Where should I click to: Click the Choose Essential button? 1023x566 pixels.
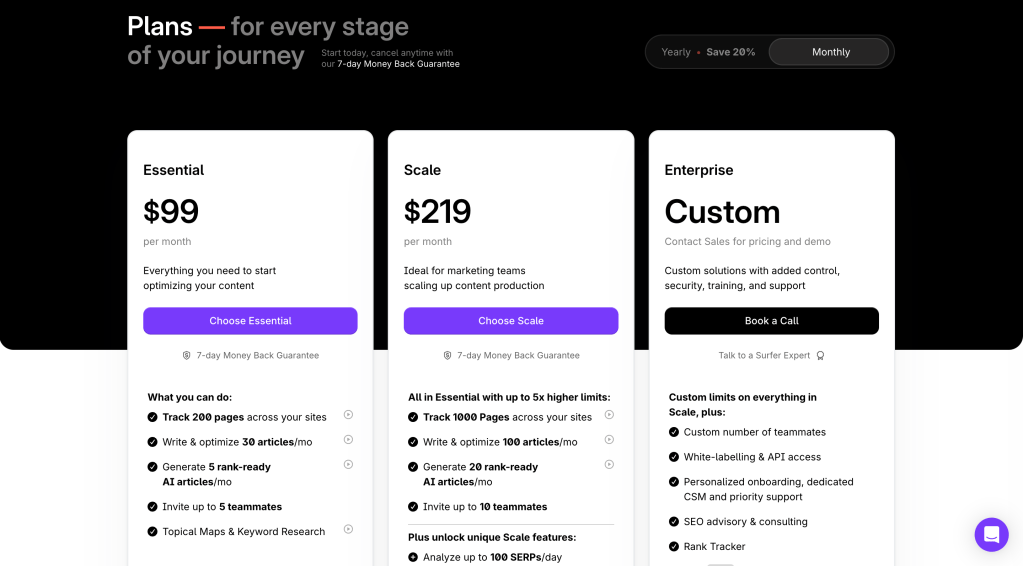pos(250,321)
